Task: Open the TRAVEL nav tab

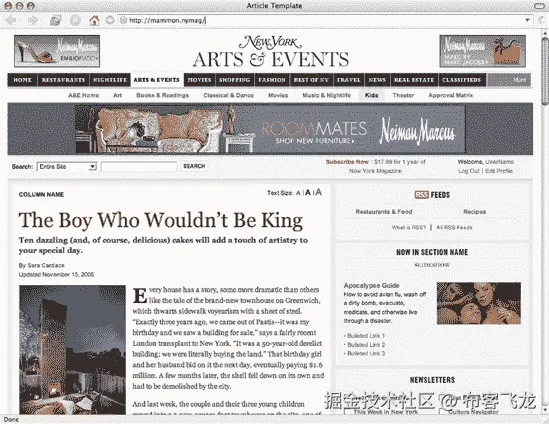Action: (349, 80)
